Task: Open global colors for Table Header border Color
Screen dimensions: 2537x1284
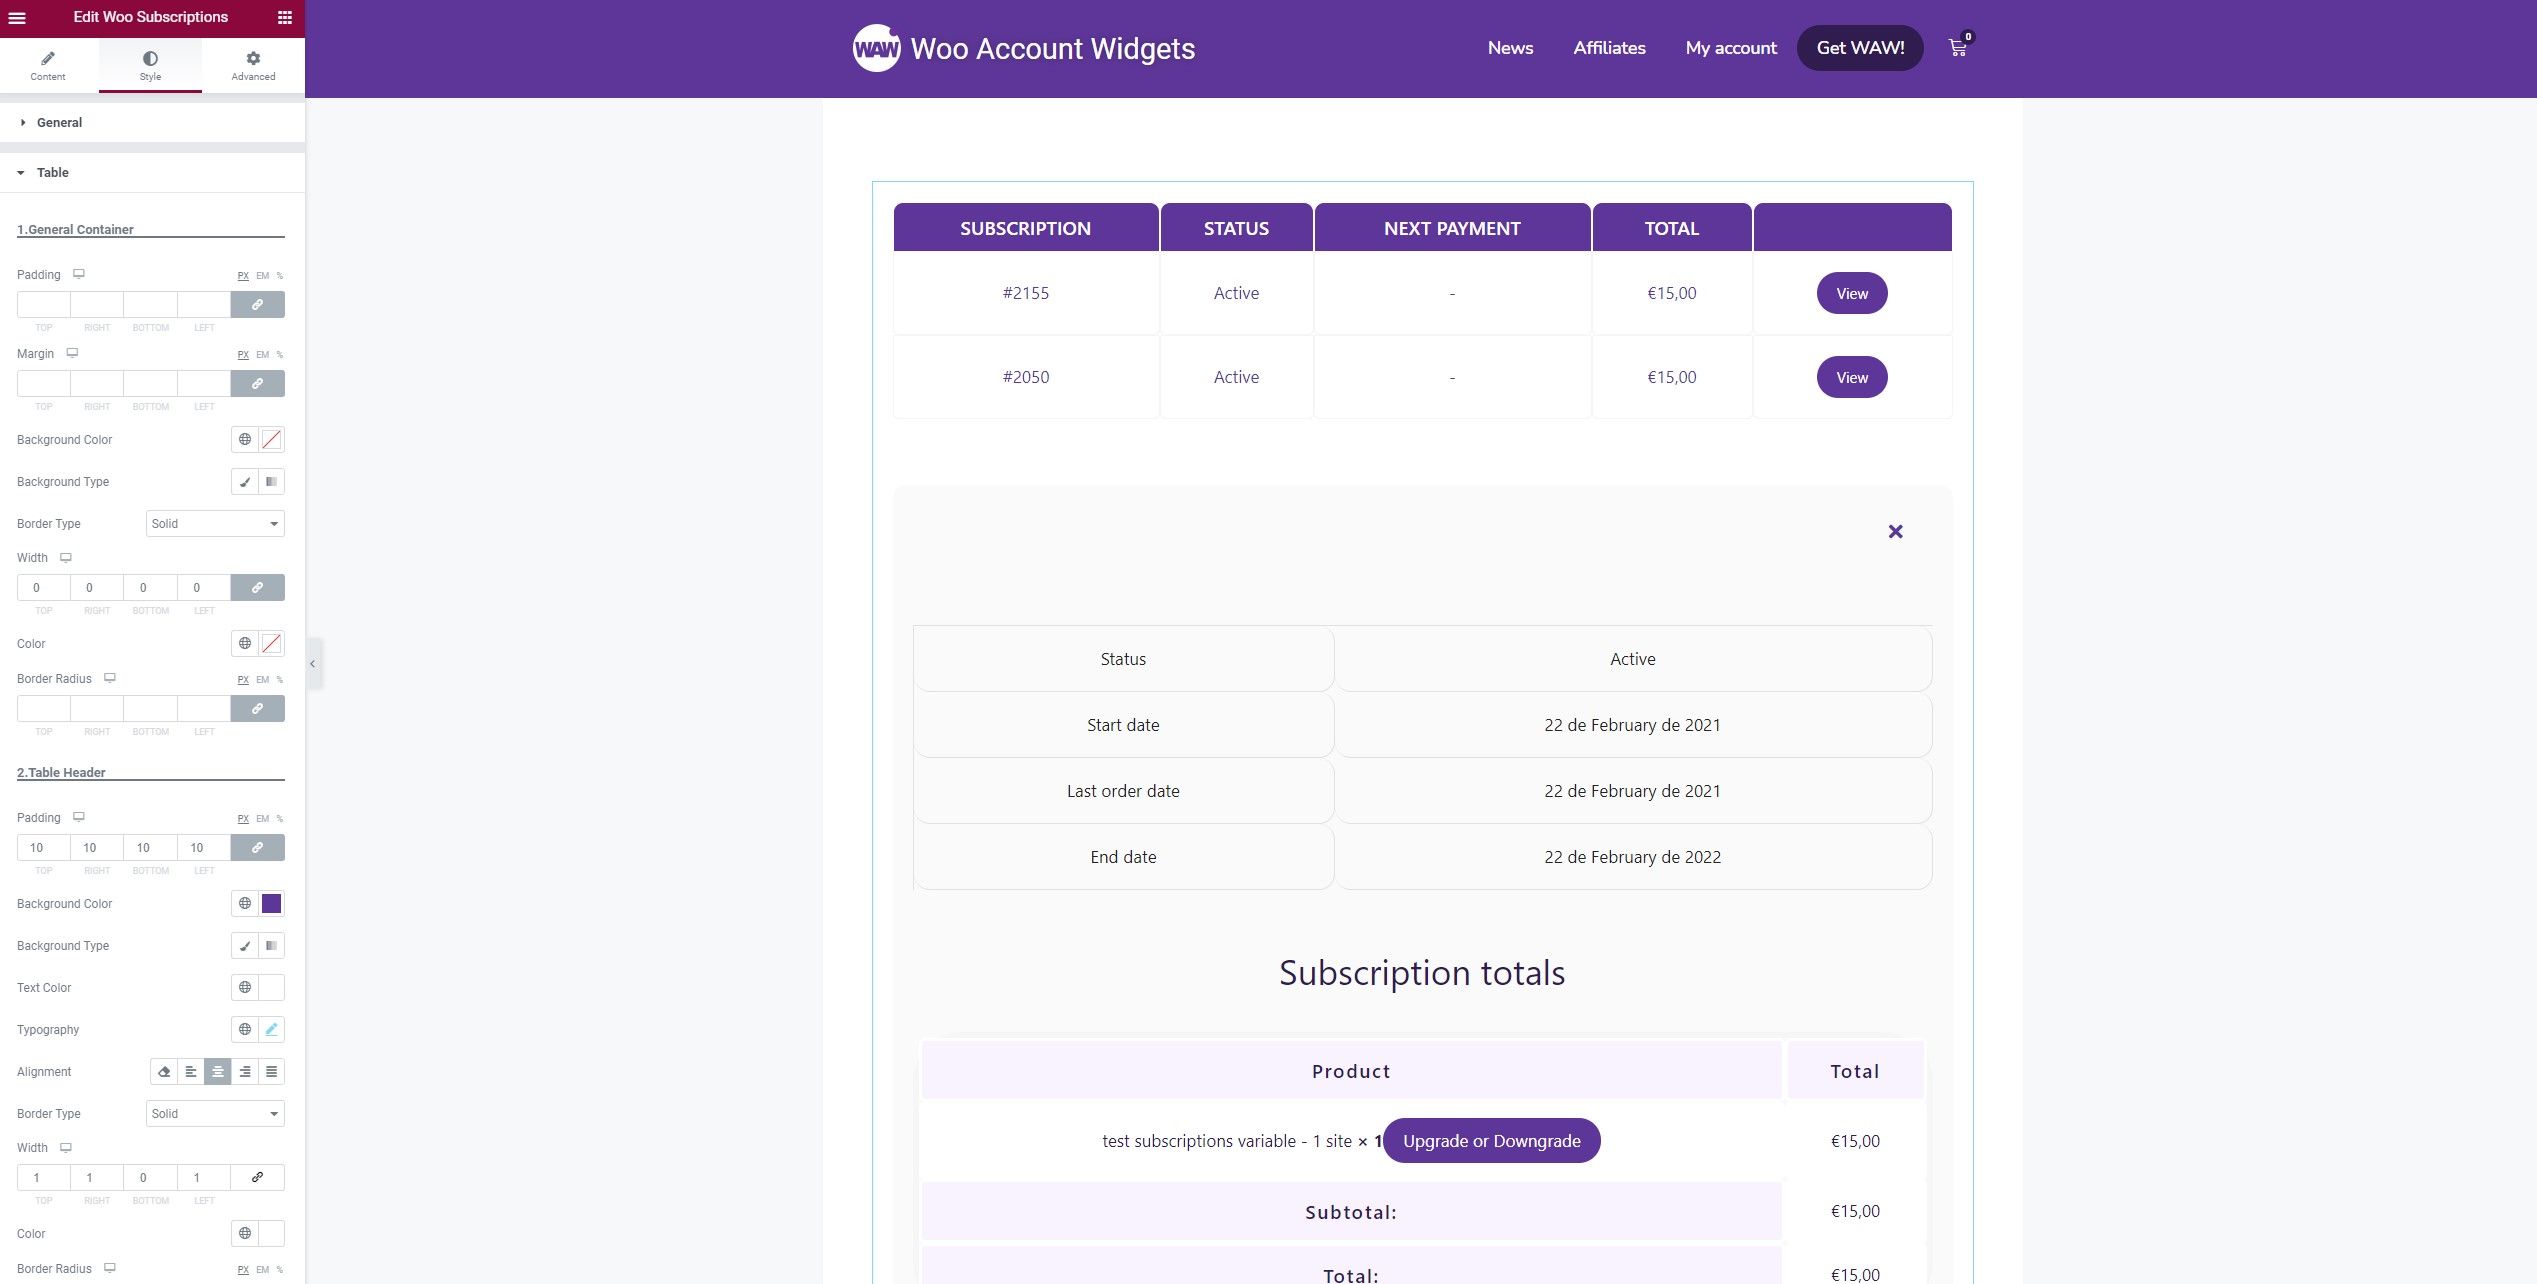Action: point(245,1233)
